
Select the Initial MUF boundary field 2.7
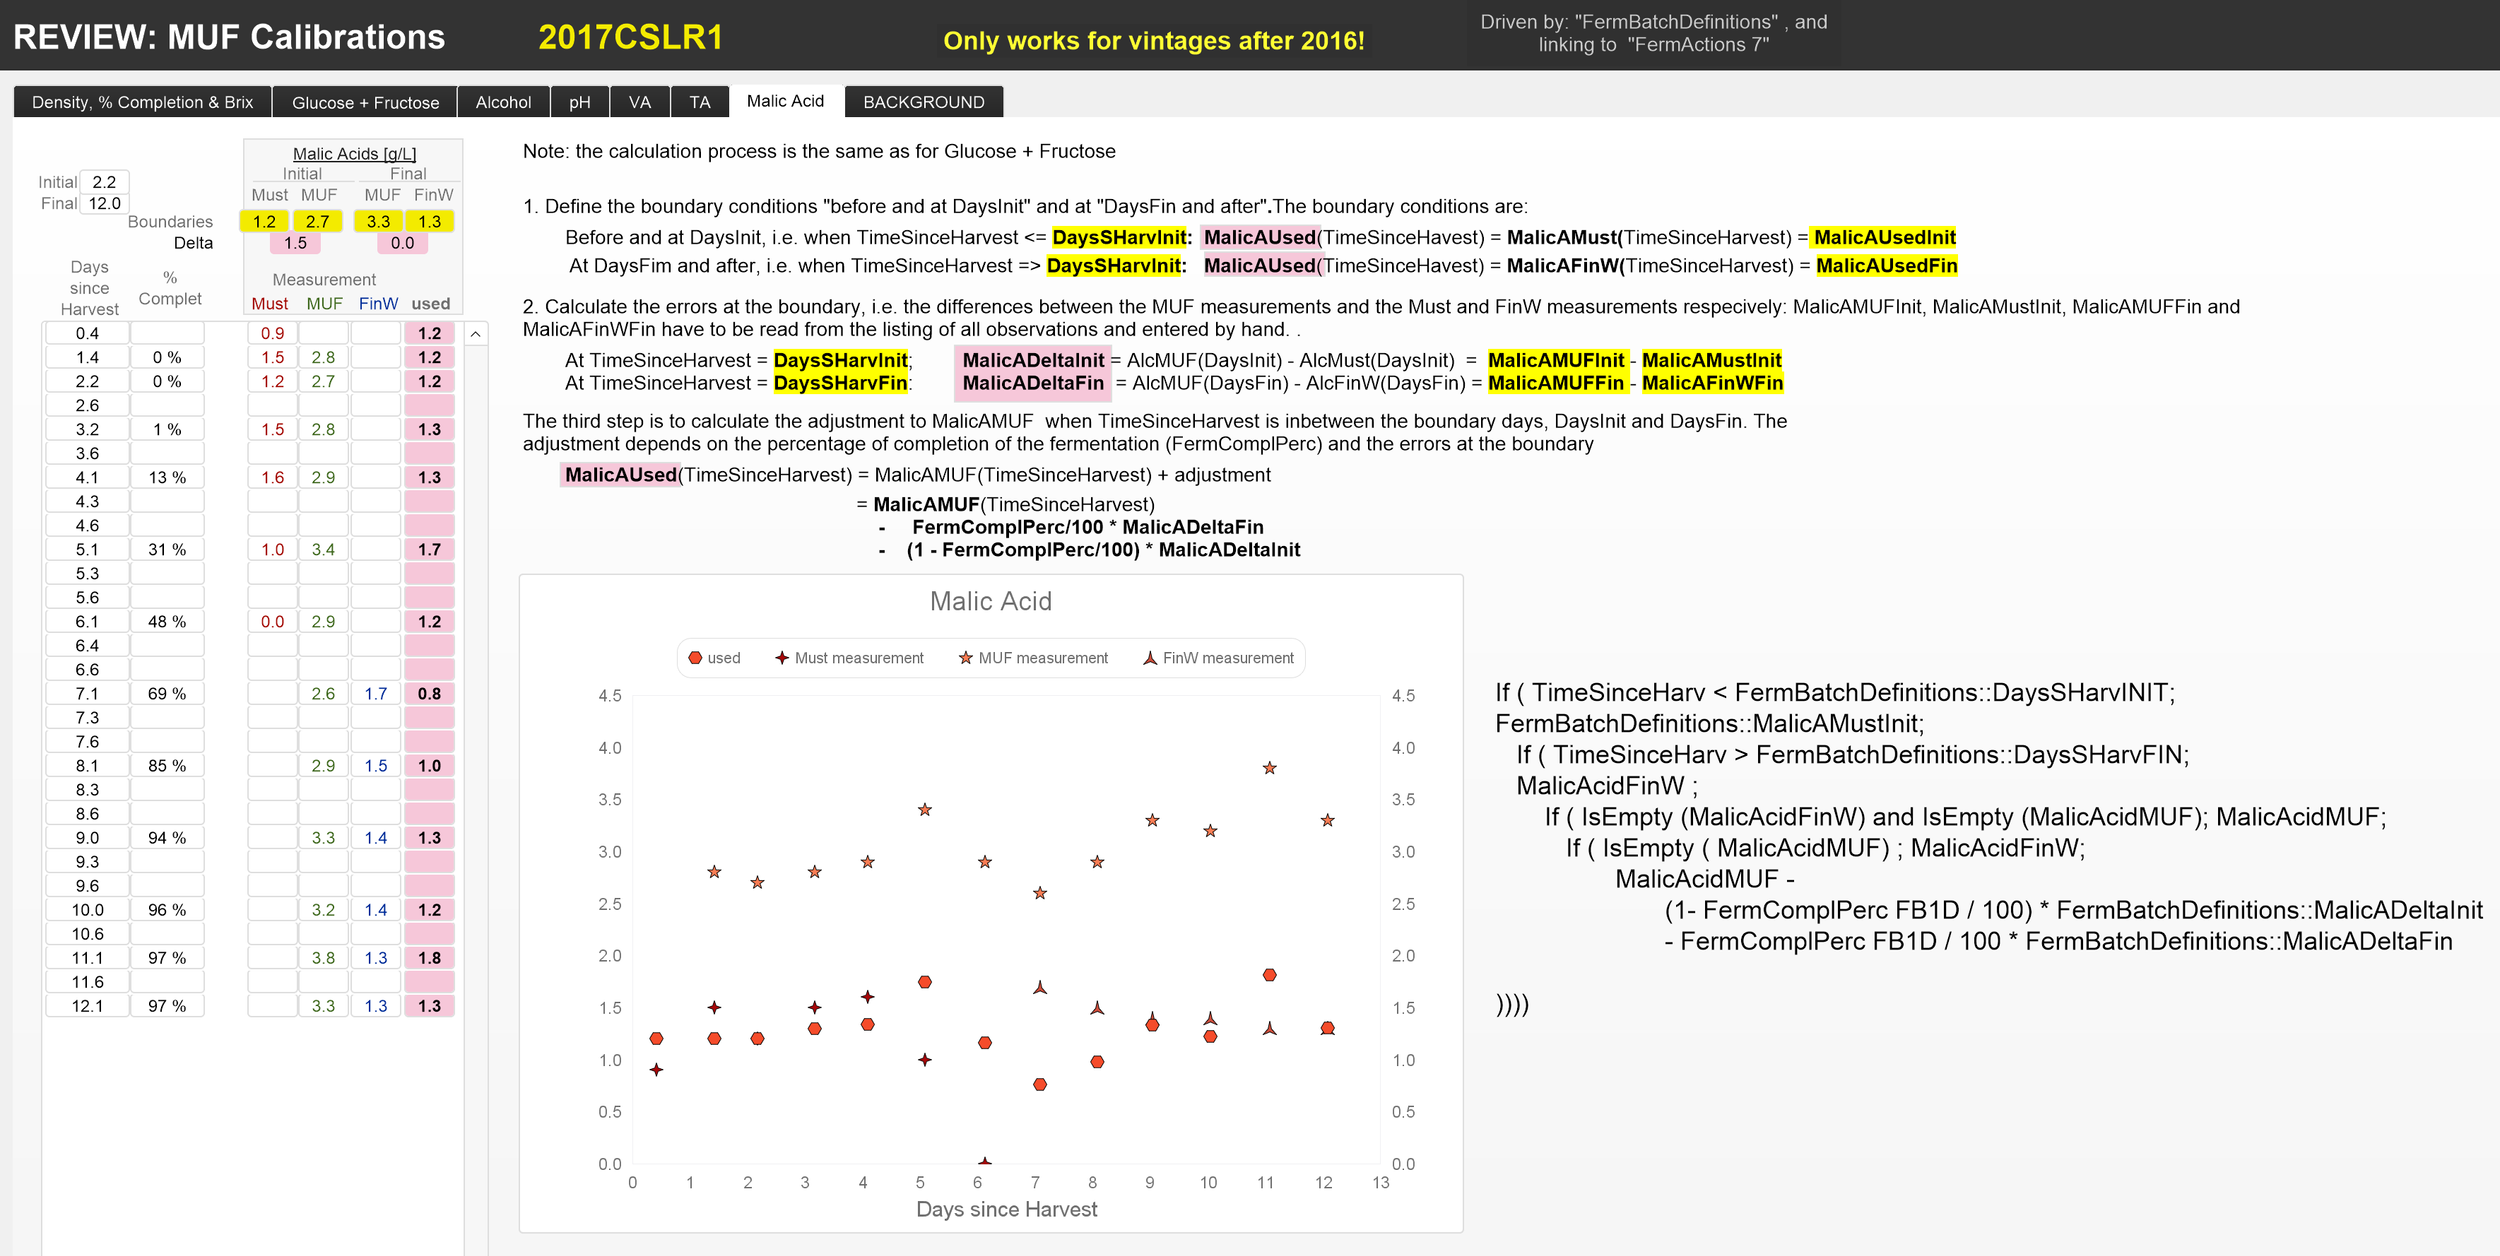[318, 222]
